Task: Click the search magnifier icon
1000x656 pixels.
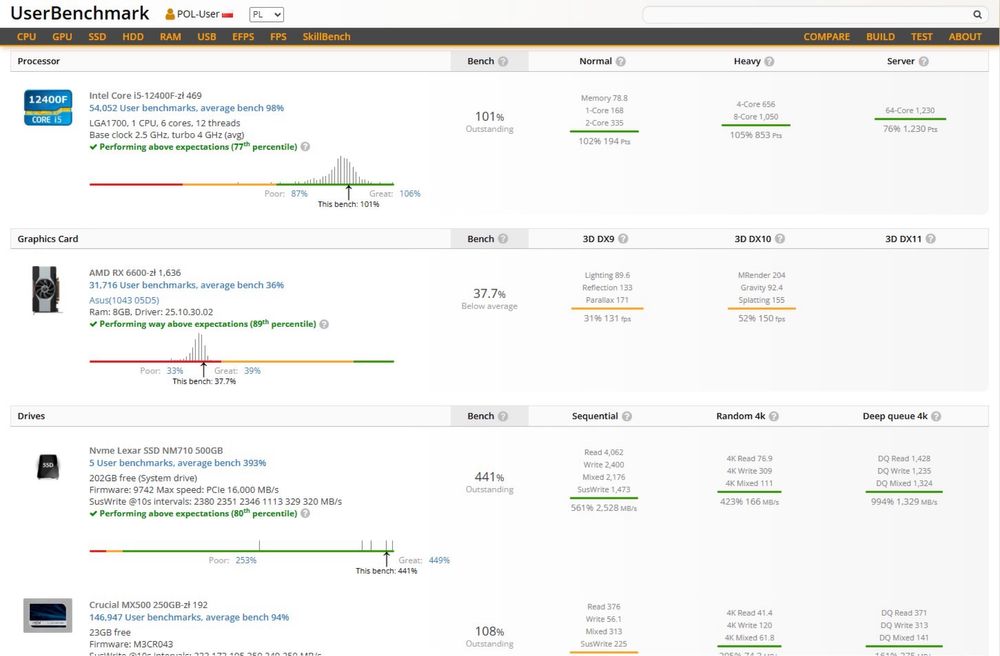Action: [x=977, y=14]
